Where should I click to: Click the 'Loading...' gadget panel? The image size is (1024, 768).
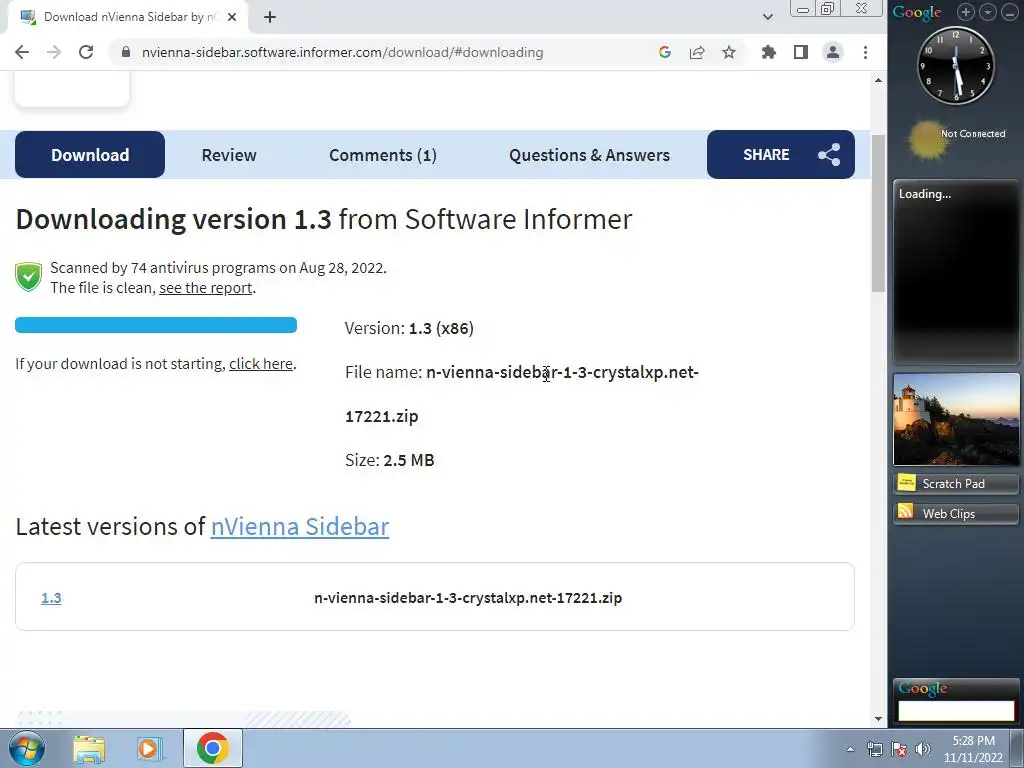click(956, 272)
